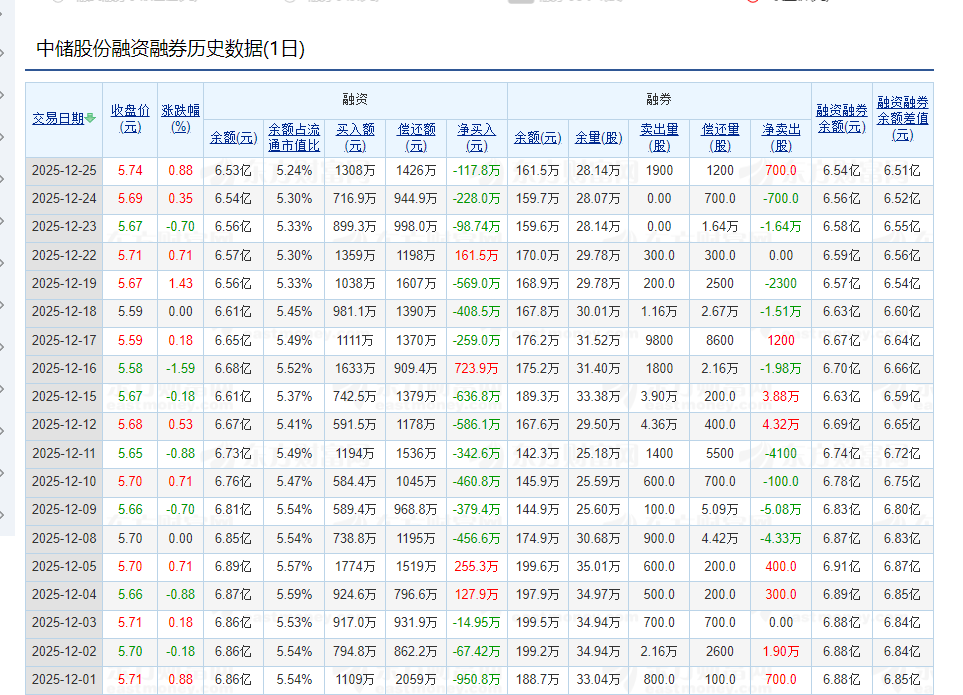Select the 2025-12-24 date cell
This screenshot has width=963, height=695.
[x=64, y=199]
